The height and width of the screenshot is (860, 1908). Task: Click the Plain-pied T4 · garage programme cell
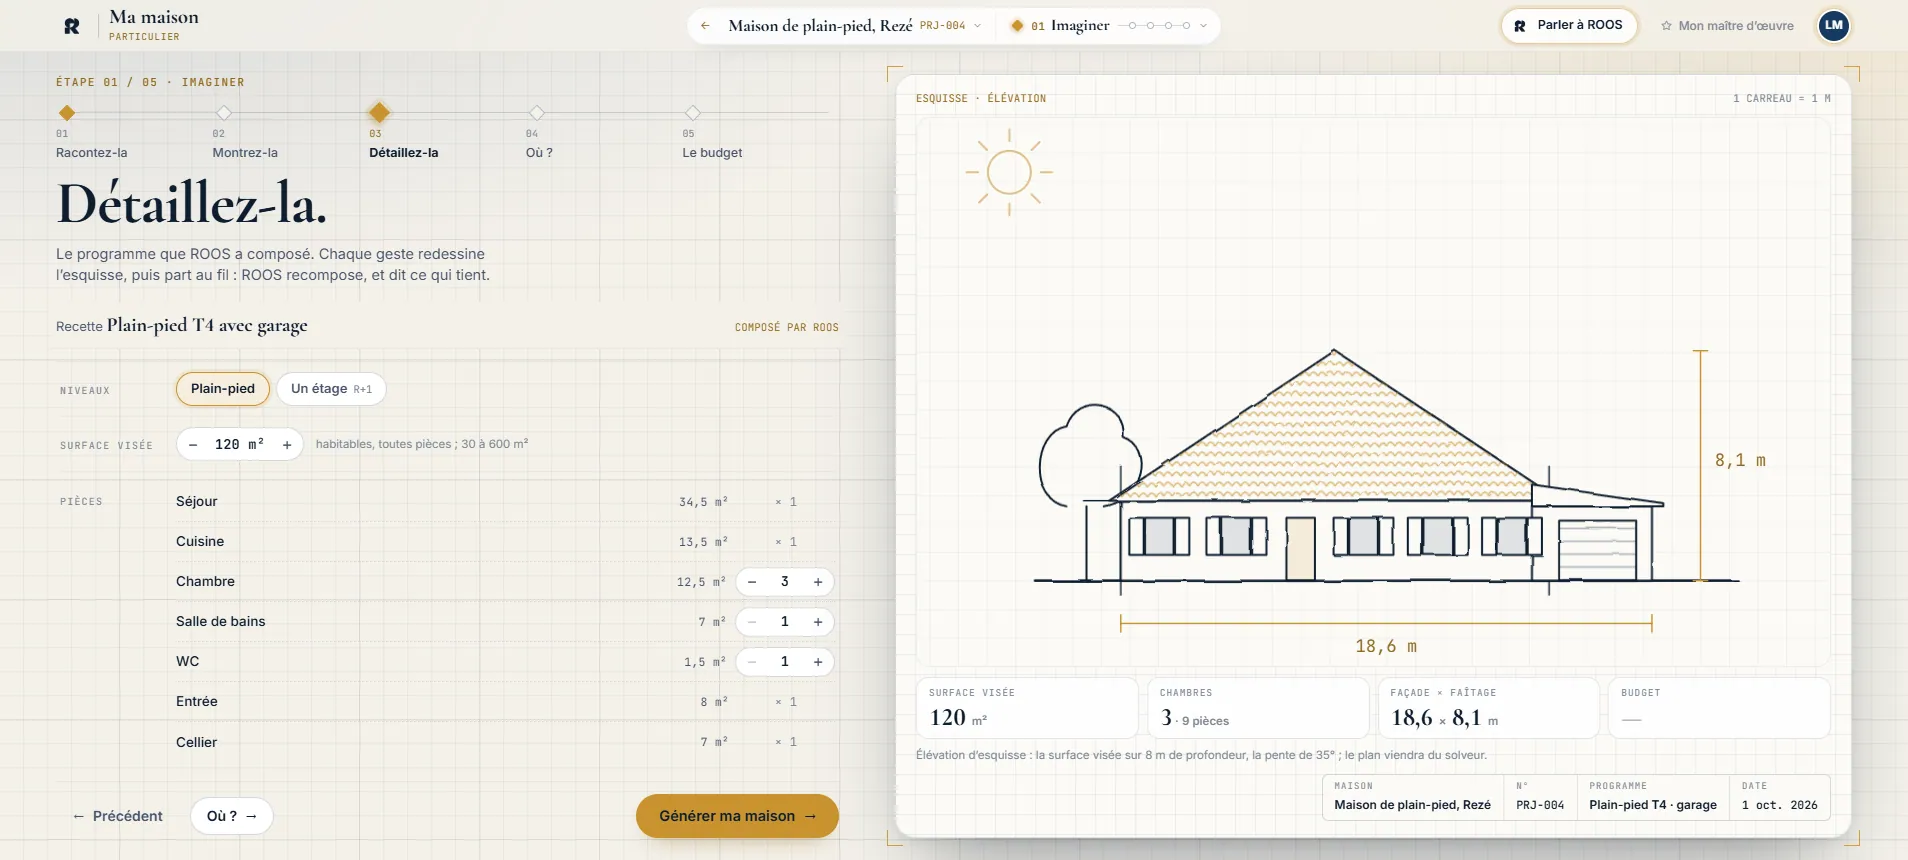pyautogui.click(x=1653, y=797)
